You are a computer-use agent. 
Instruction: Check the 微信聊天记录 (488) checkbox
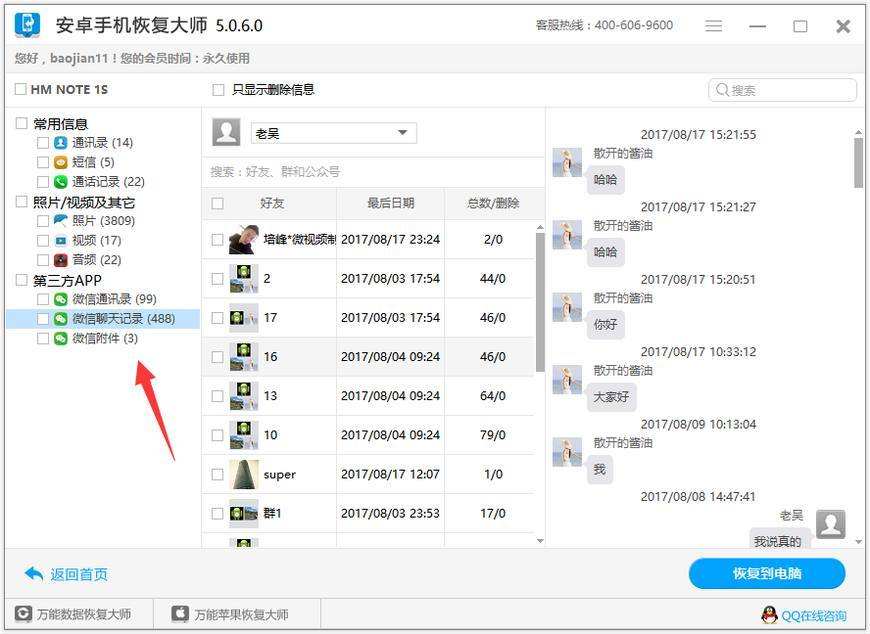43,318
